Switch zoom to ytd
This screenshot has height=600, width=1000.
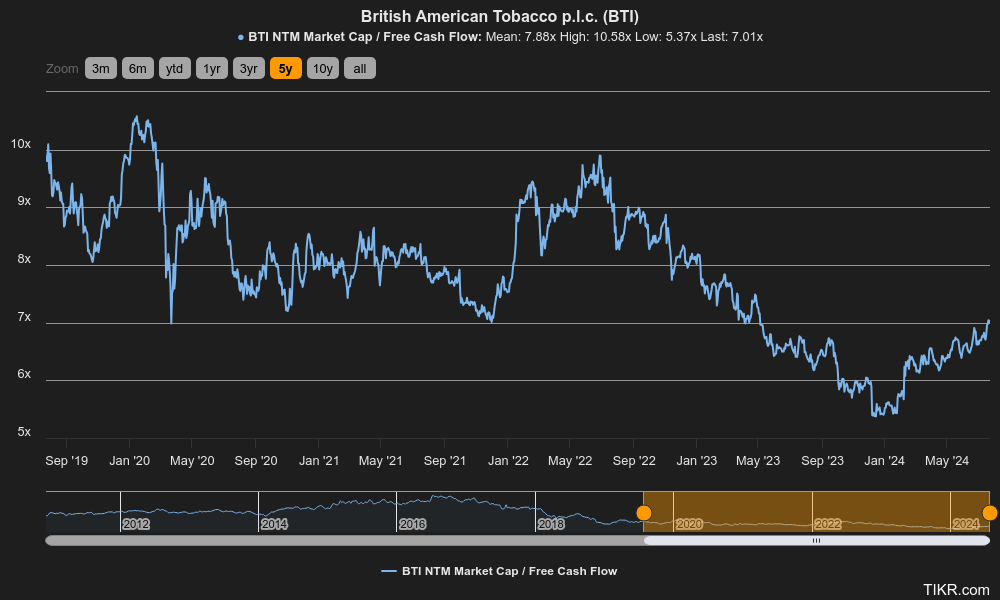175,68
